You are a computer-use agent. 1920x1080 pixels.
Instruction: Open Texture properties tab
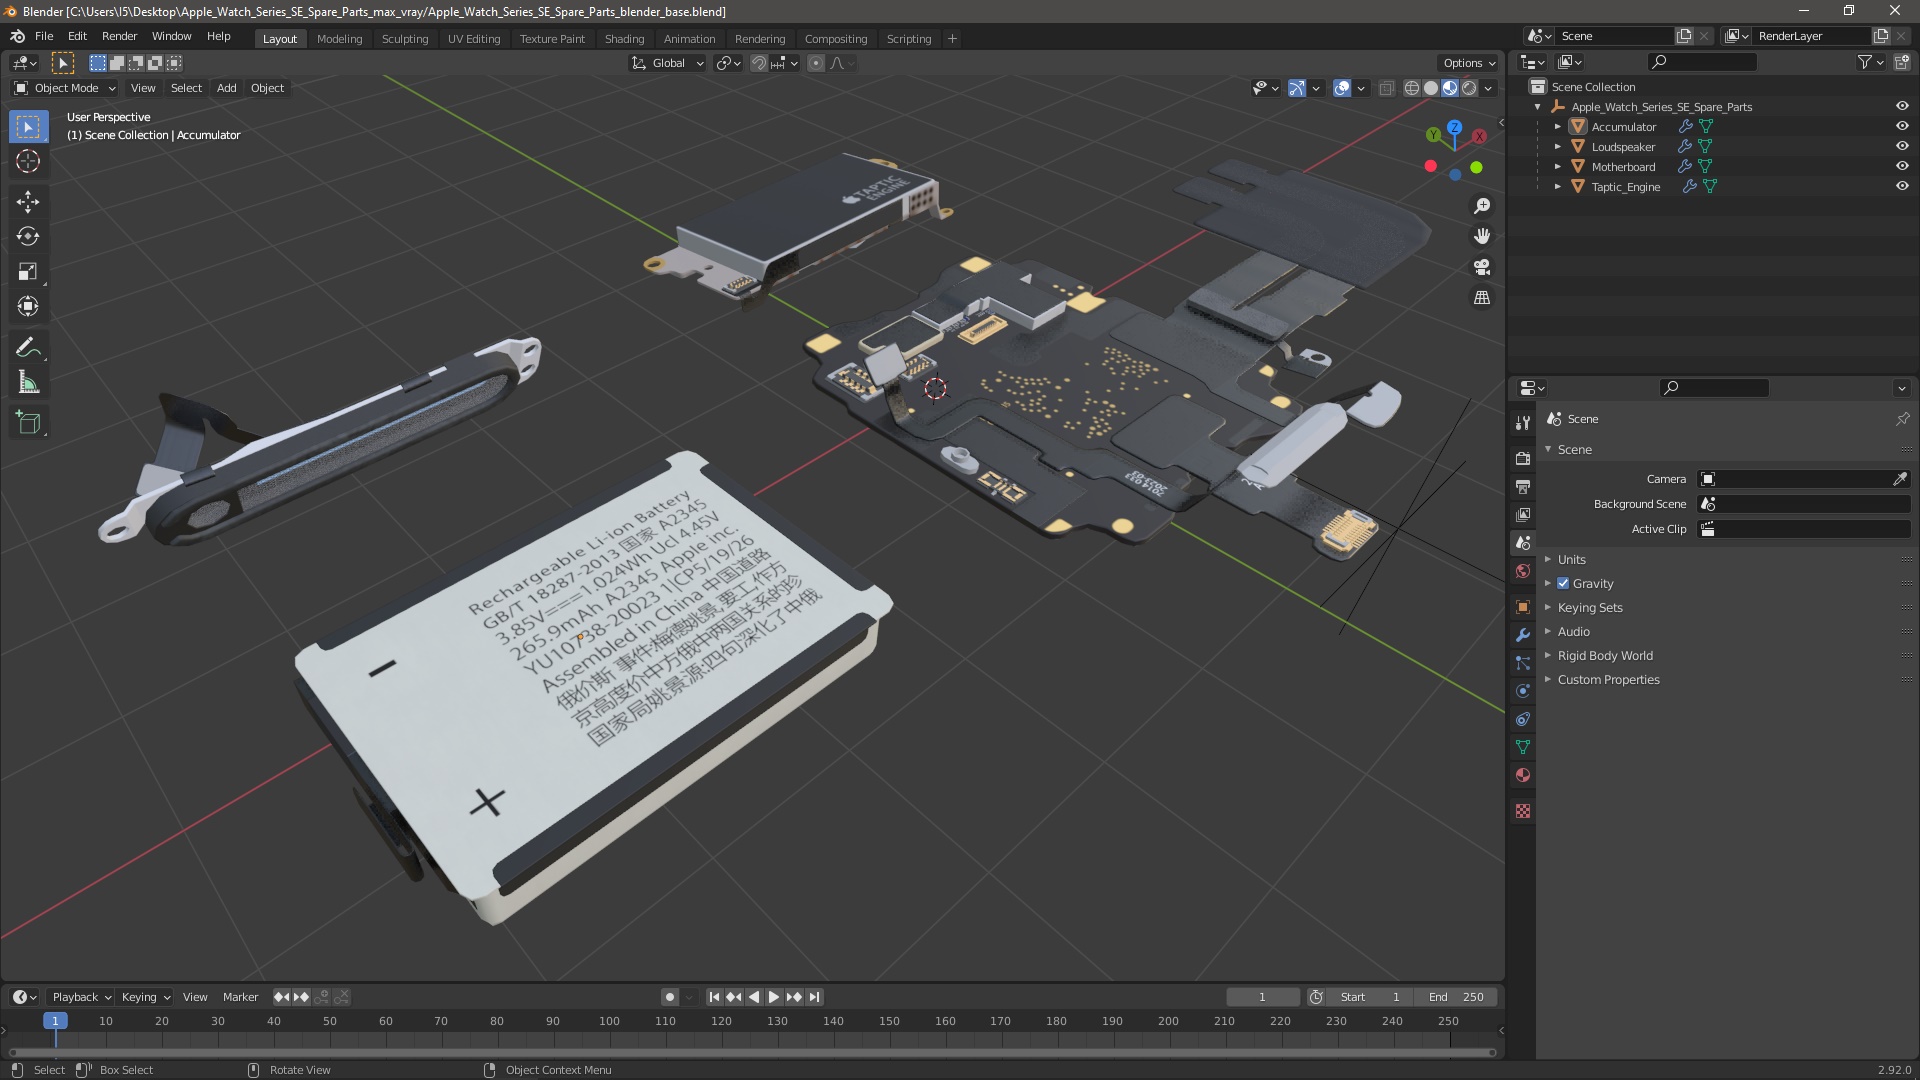1523,811
